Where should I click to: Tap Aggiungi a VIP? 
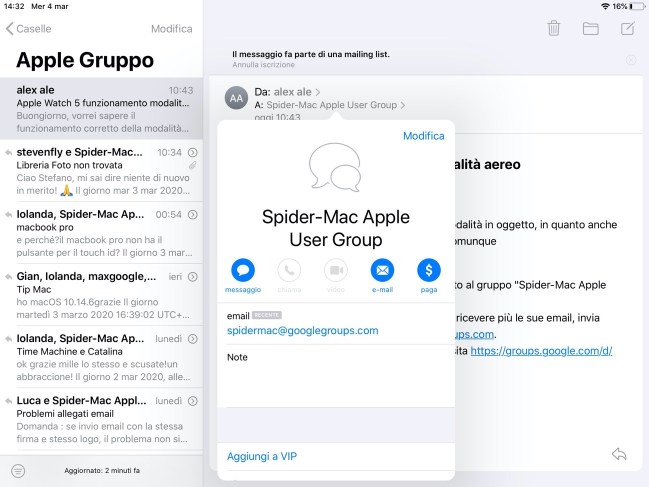262,456
